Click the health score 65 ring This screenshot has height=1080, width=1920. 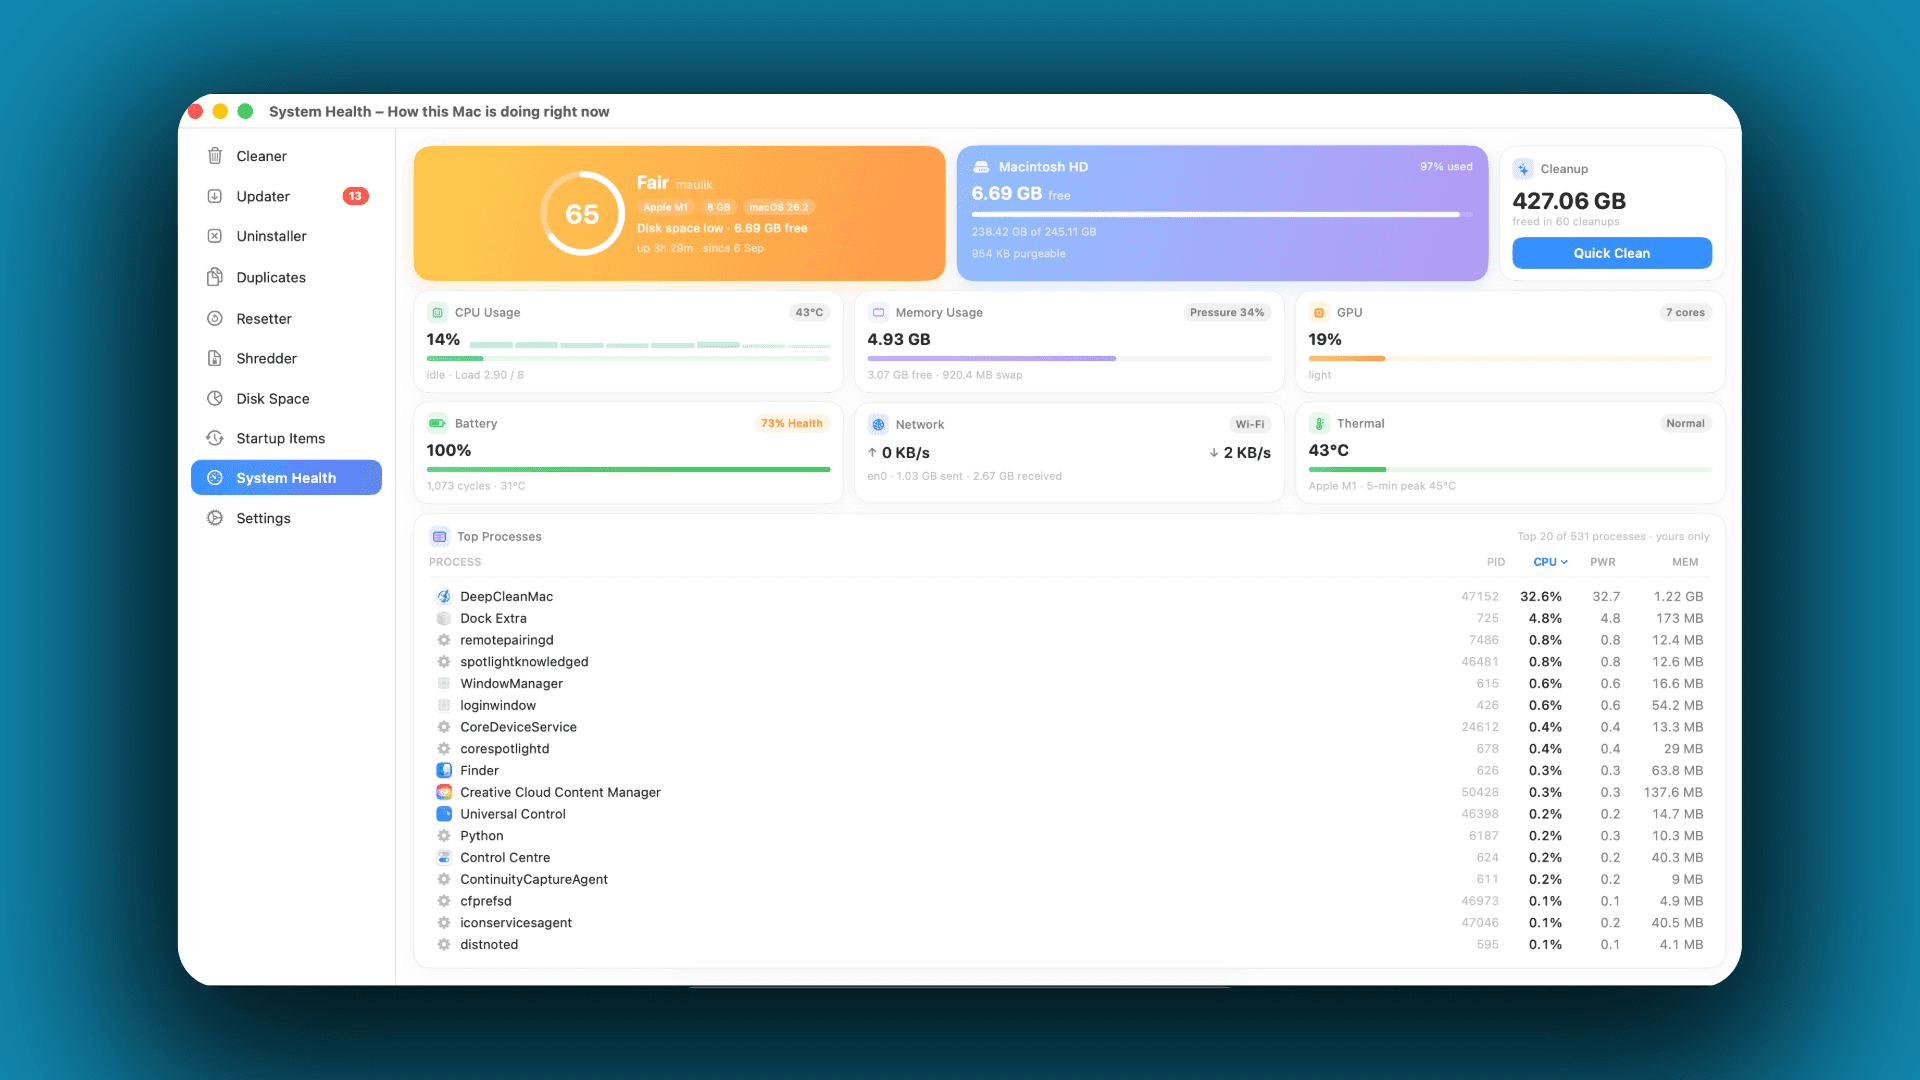[x=582, y=213]
